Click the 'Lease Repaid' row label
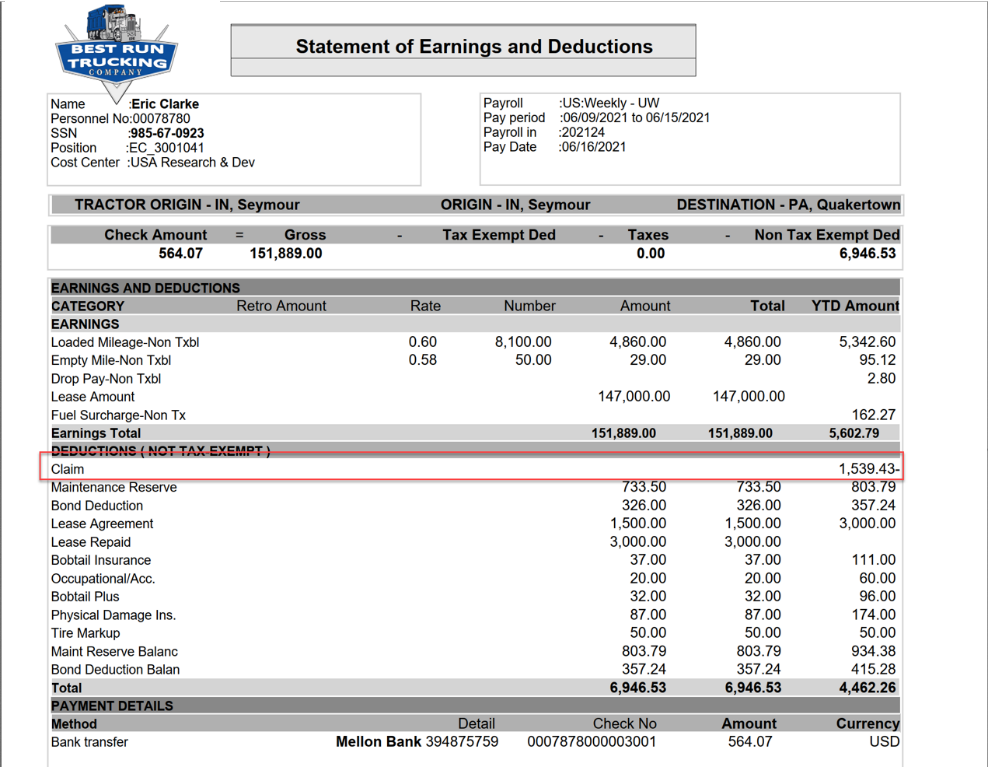 coord(91,542)
